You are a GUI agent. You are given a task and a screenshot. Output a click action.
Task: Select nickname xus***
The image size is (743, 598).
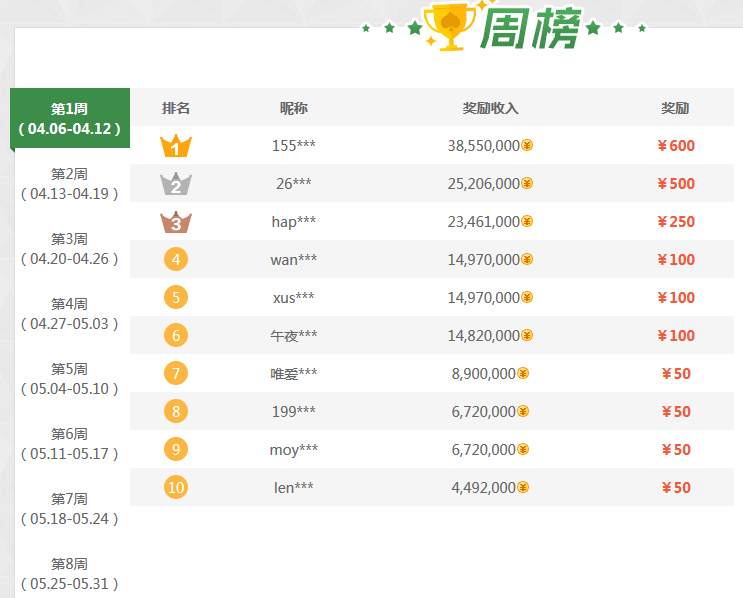(x=294, y=298)
